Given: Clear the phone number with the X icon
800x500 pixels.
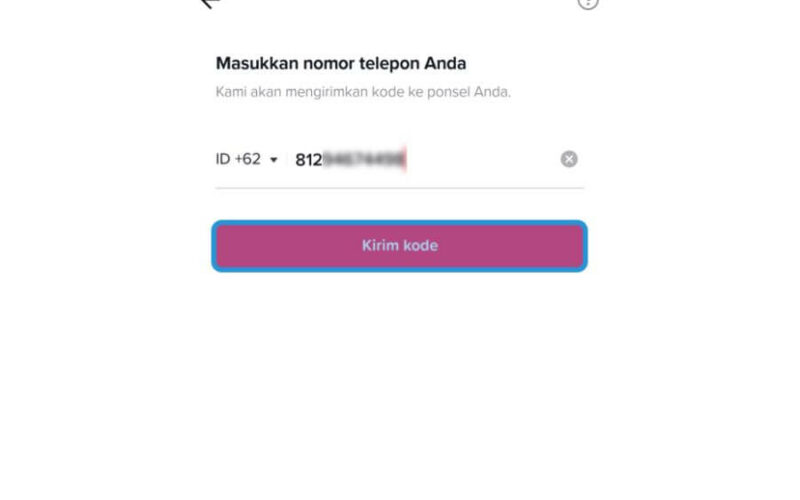Looking at the screenshot, I should click(x=569, y=159).
